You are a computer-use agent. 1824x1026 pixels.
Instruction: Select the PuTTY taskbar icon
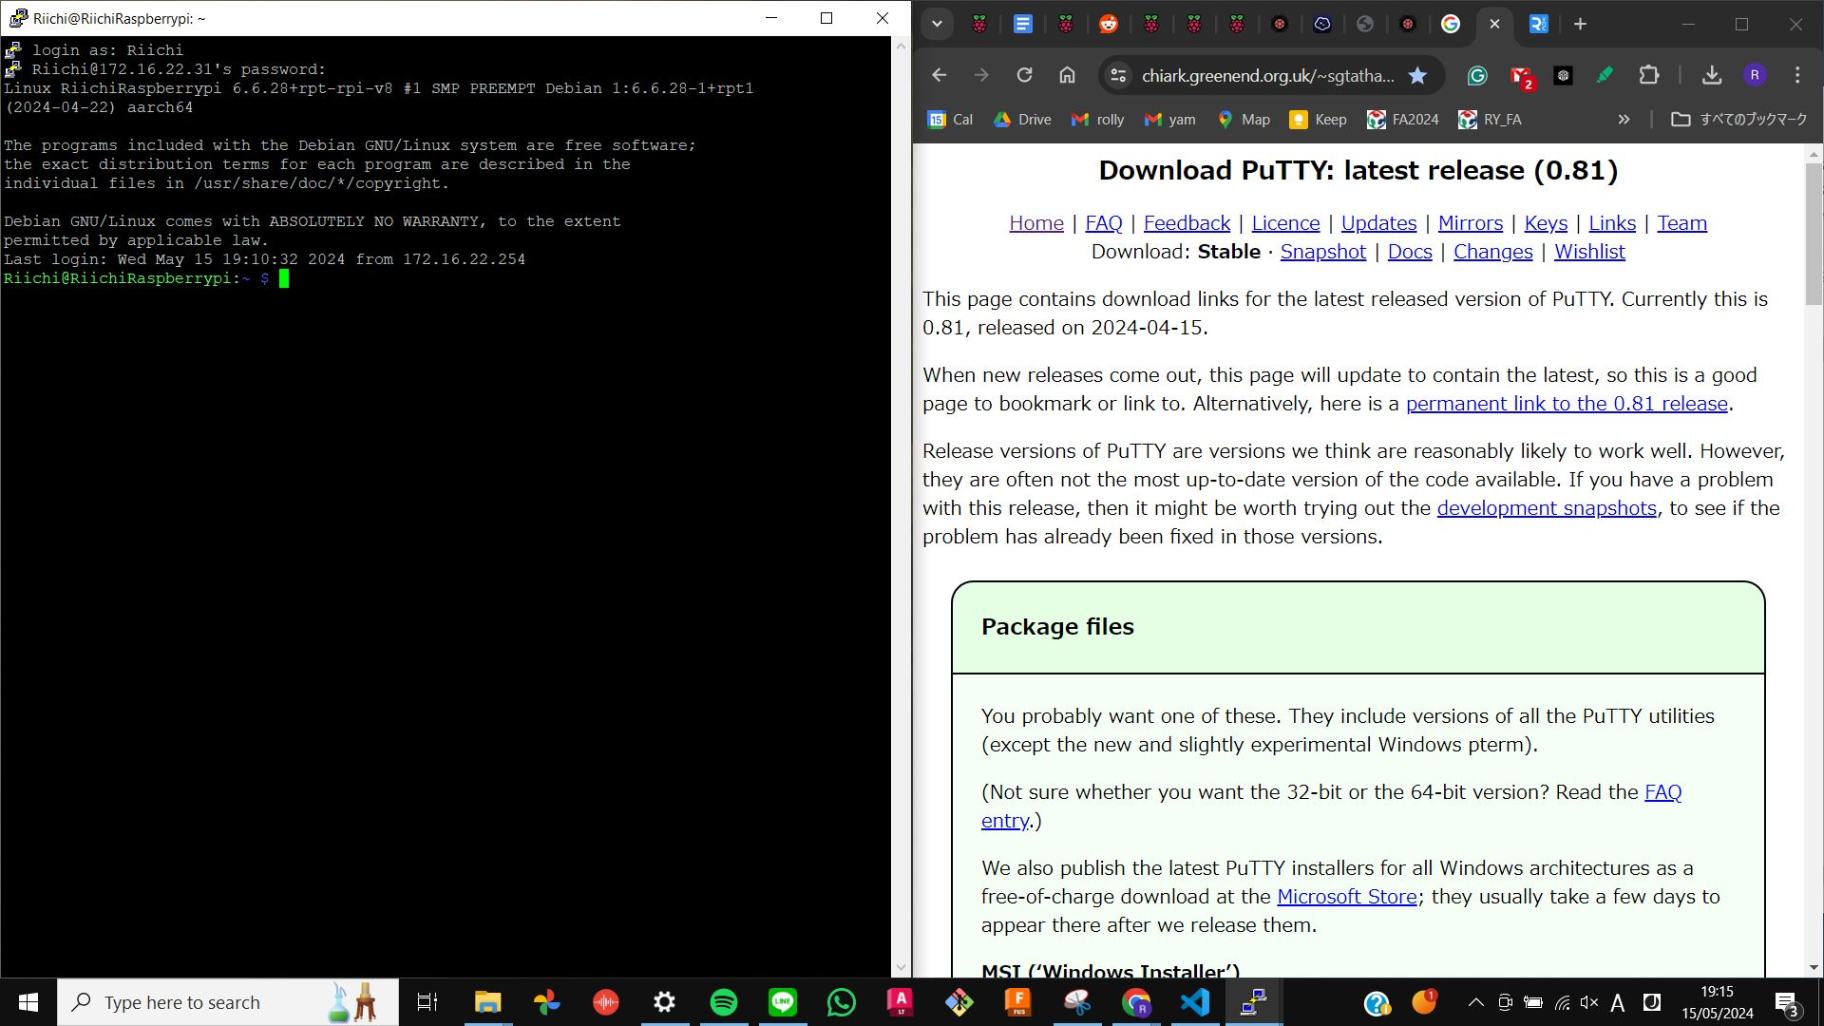click(x=1254, y=1002)
